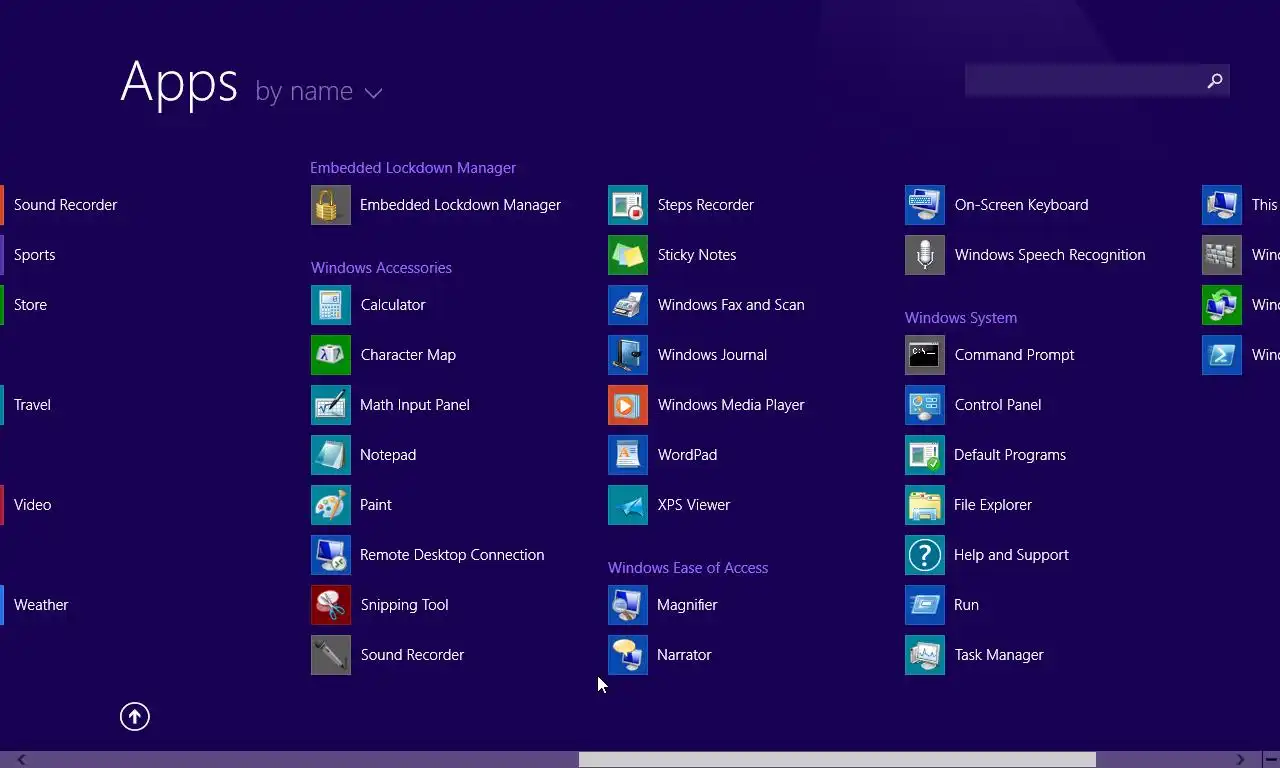The image size is (1280, 768).
Task: Open WordPad icon
Action: click(628, 455)
